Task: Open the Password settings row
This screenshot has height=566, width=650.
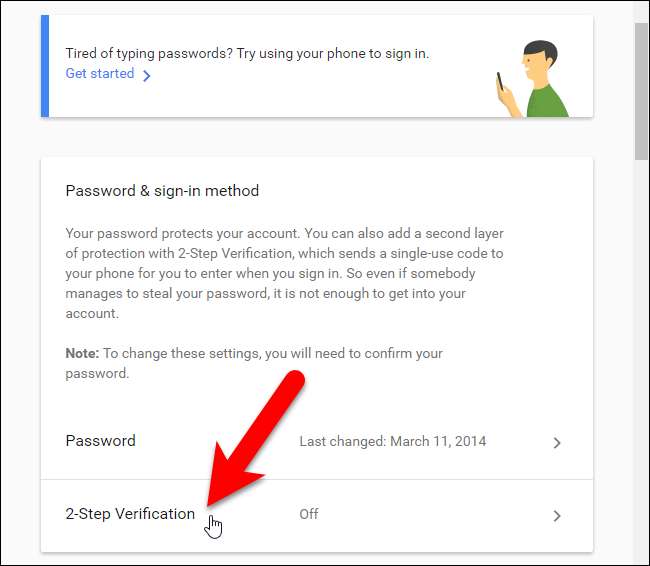Action: click(101, 441)
